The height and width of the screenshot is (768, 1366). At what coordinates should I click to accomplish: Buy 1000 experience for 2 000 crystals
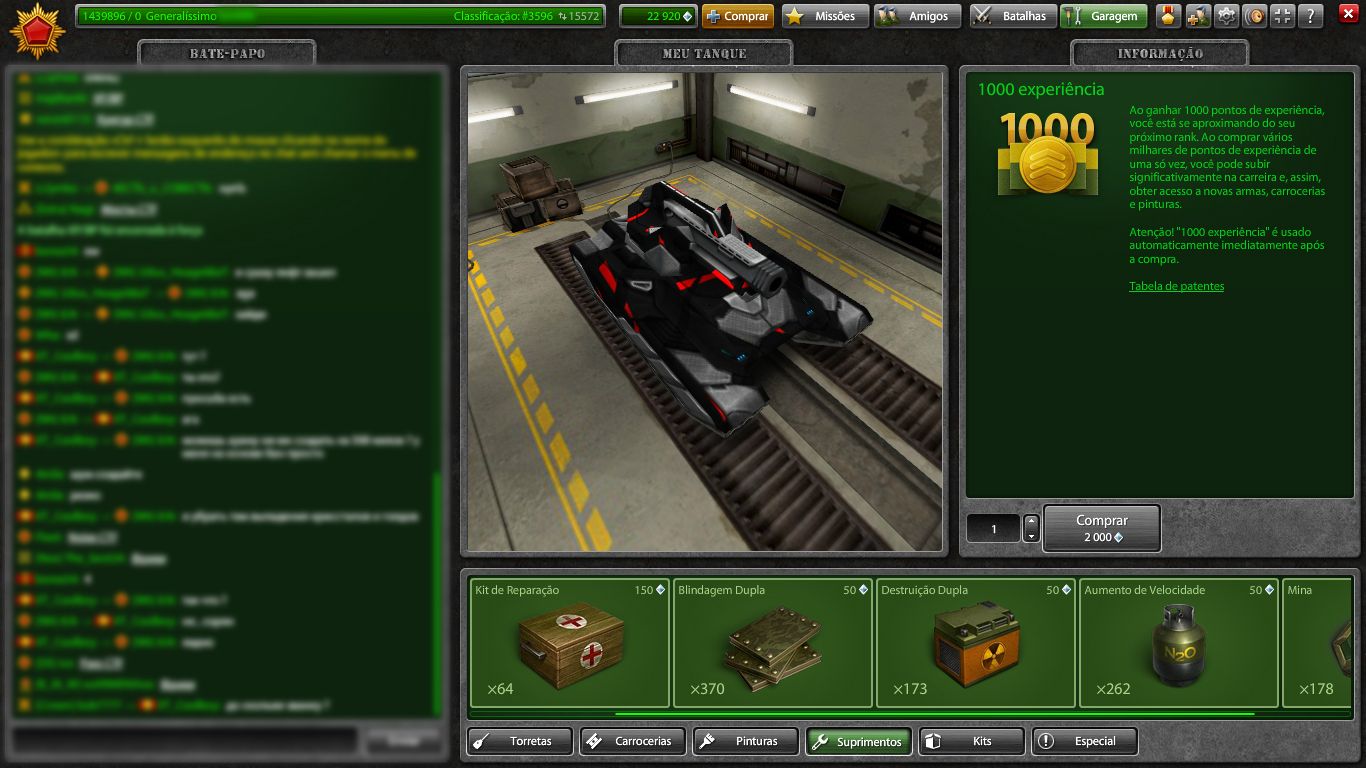tap(1102, 528)
